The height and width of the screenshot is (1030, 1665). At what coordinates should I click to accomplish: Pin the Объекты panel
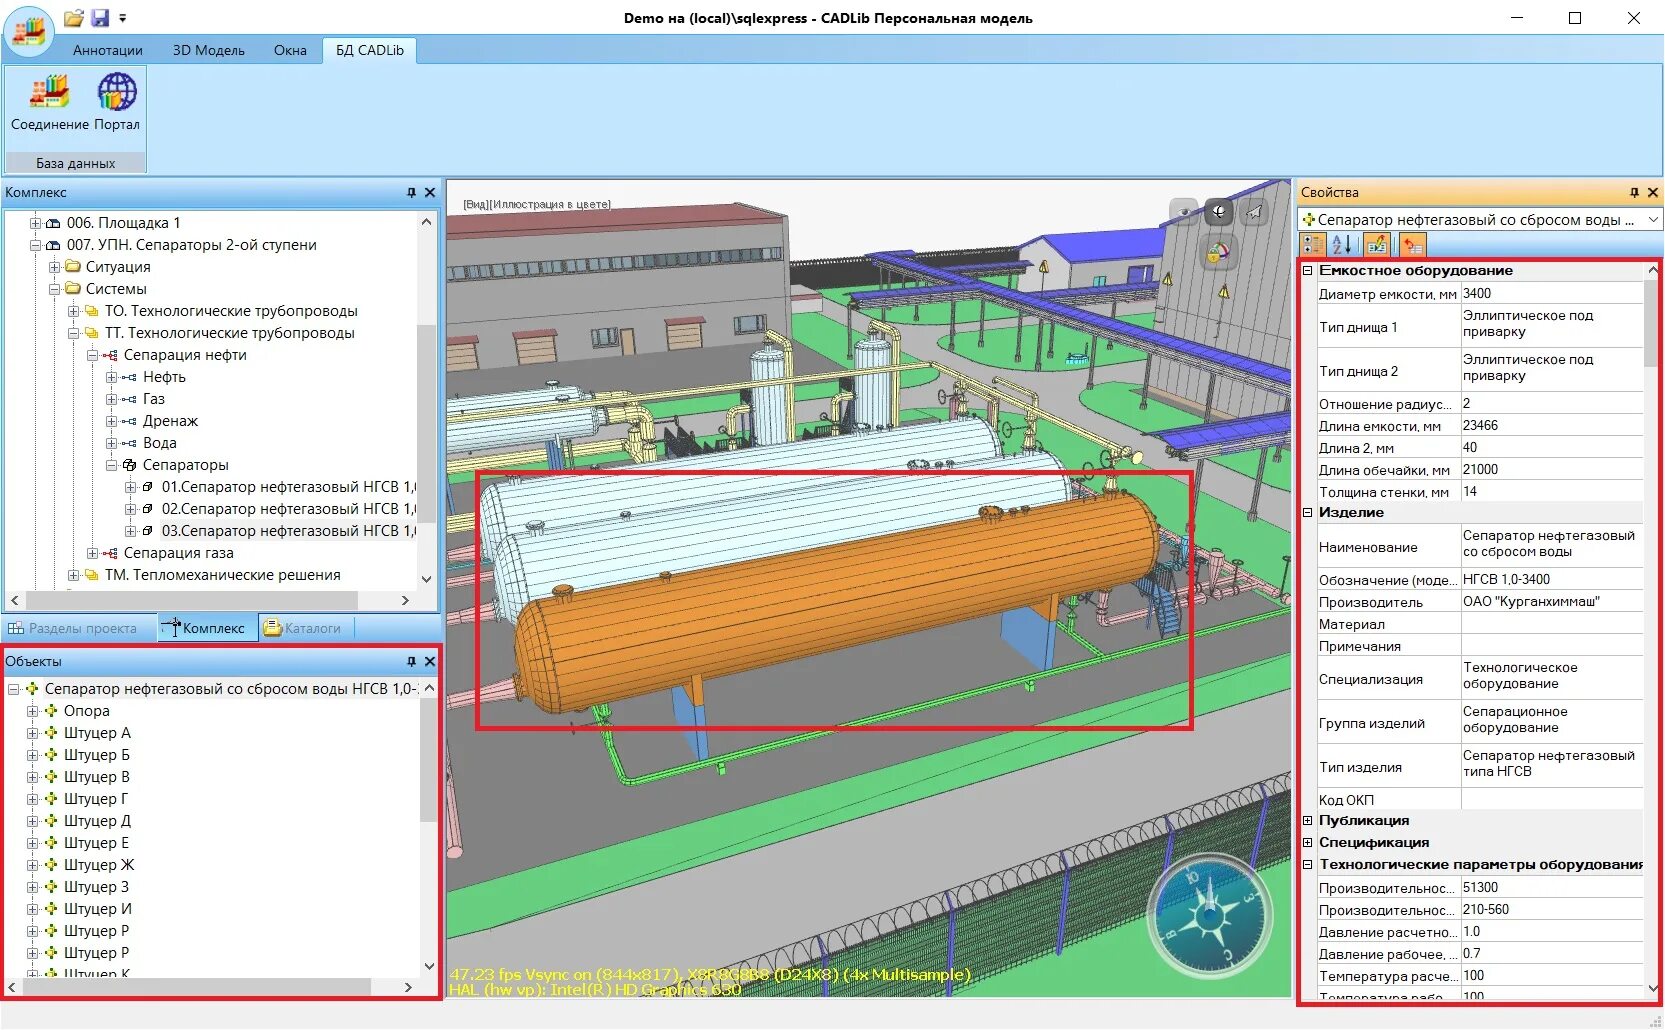[411, 661]
